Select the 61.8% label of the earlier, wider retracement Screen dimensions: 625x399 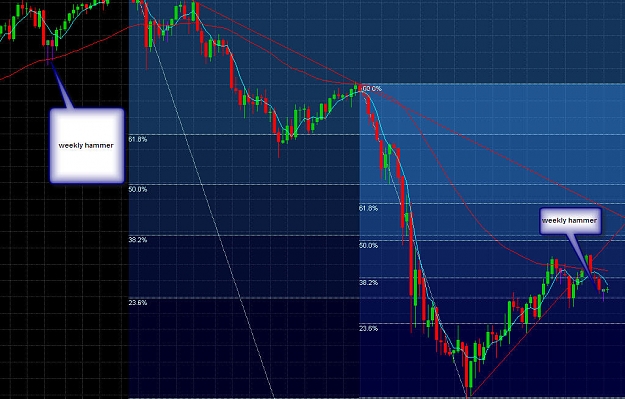138,140
